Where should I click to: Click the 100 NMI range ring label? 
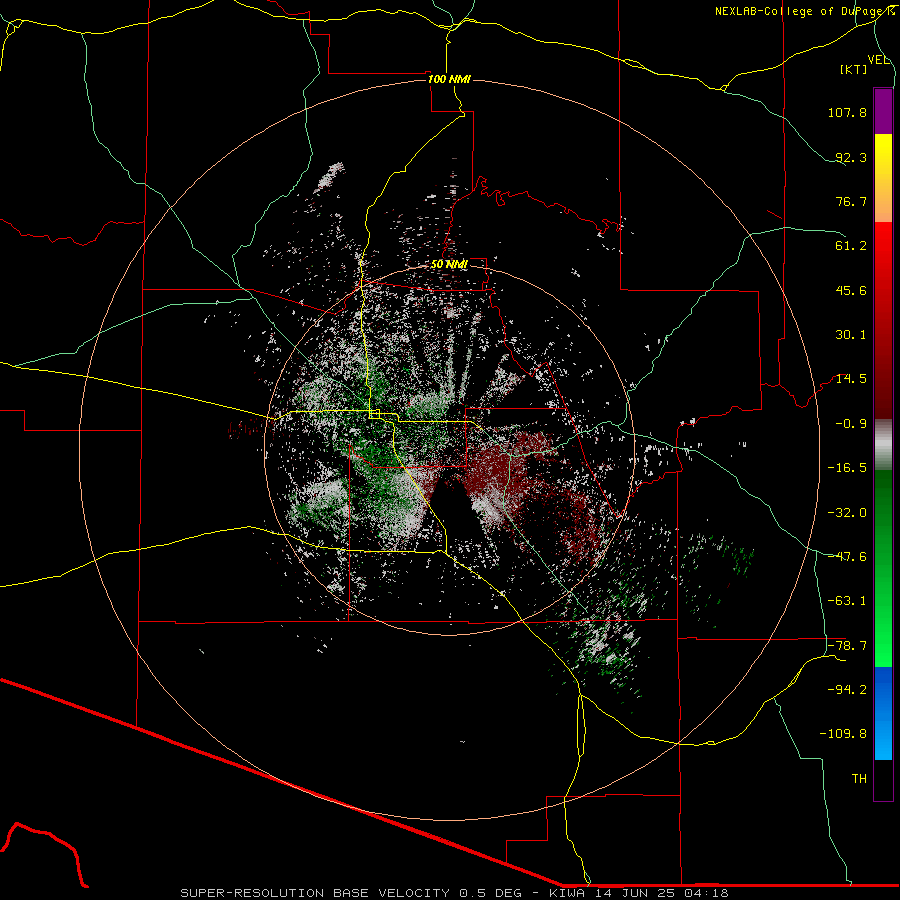coord(449,79)
